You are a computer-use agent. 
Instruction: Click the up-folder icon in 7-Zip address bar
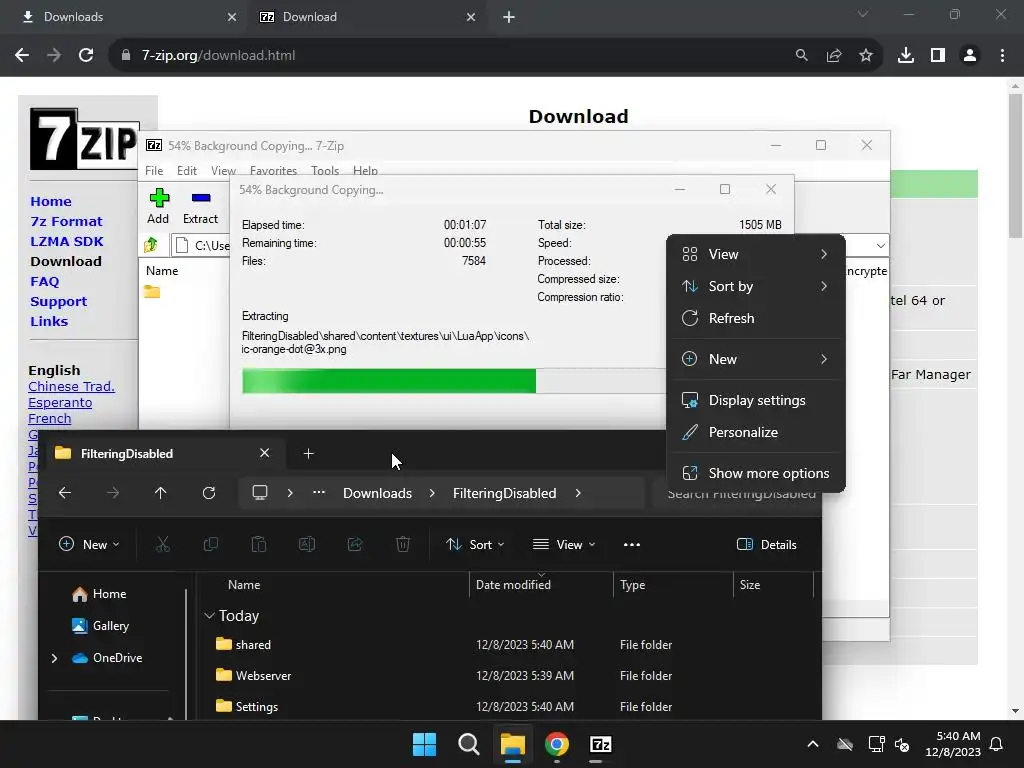click(x=151, y=245)
